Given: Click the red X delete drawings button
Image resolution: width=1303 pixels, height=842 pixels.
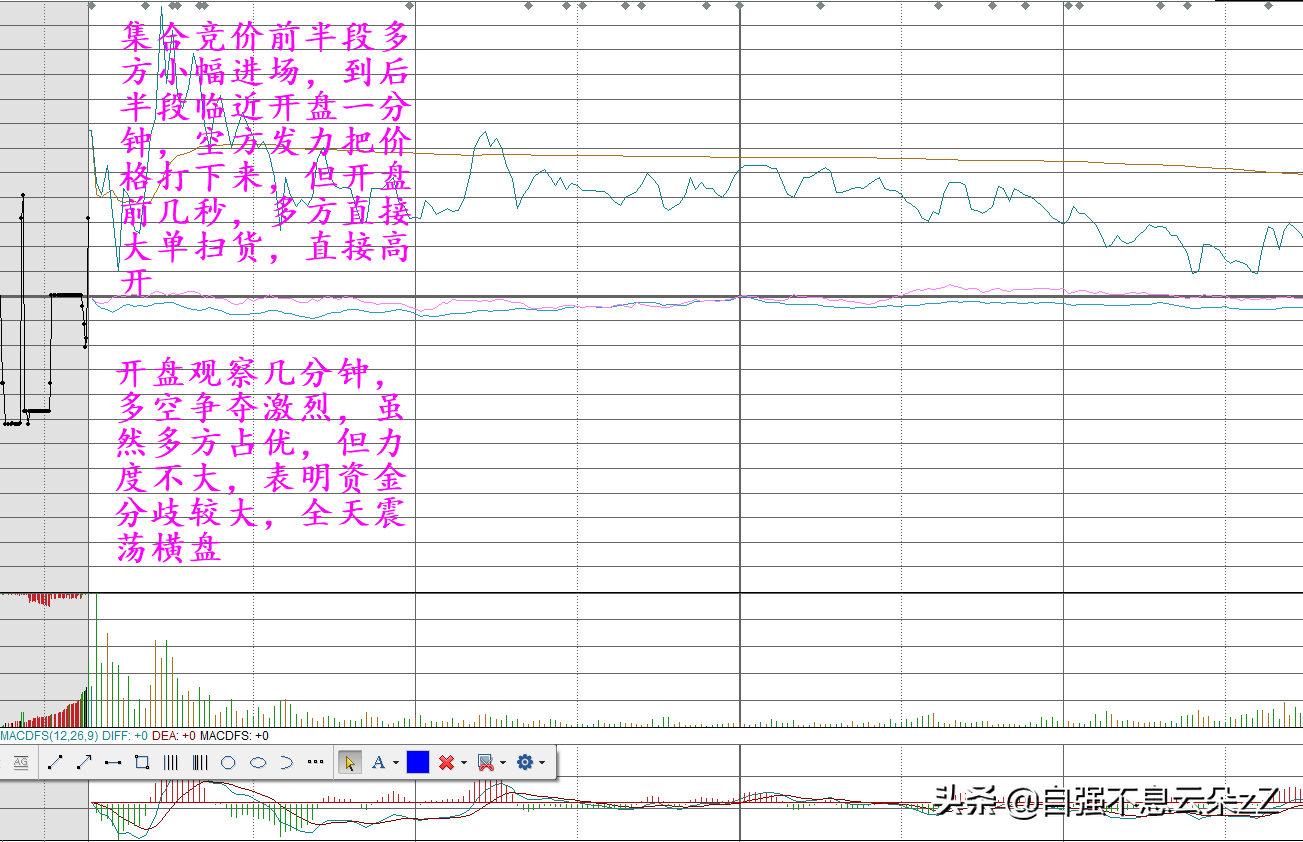Looking at the screenshot, I should pos(446,762).
